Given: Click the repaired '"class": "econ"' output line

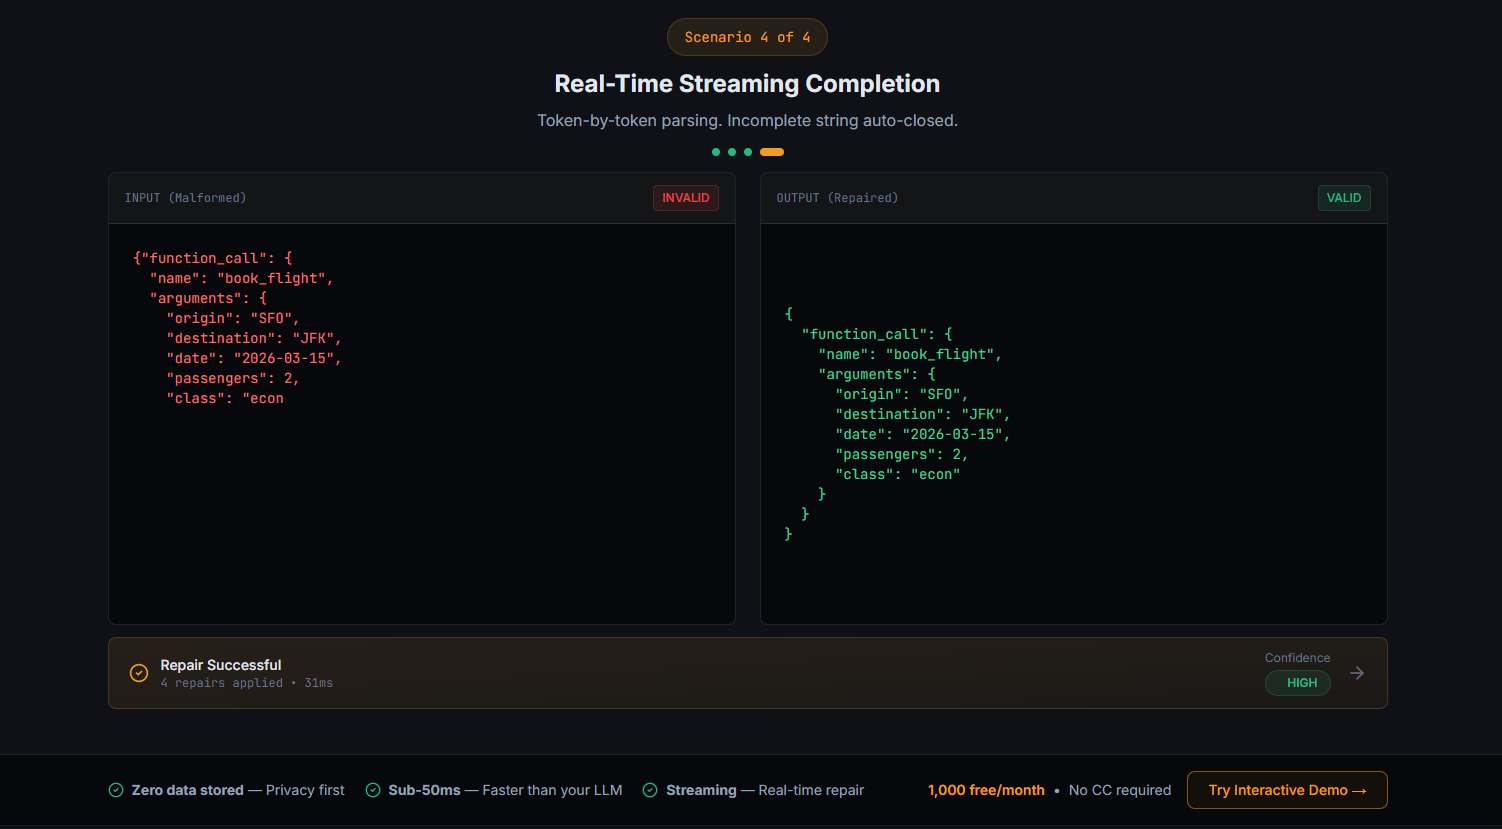Looking at the screenshot, I should [x=897, y=474].
